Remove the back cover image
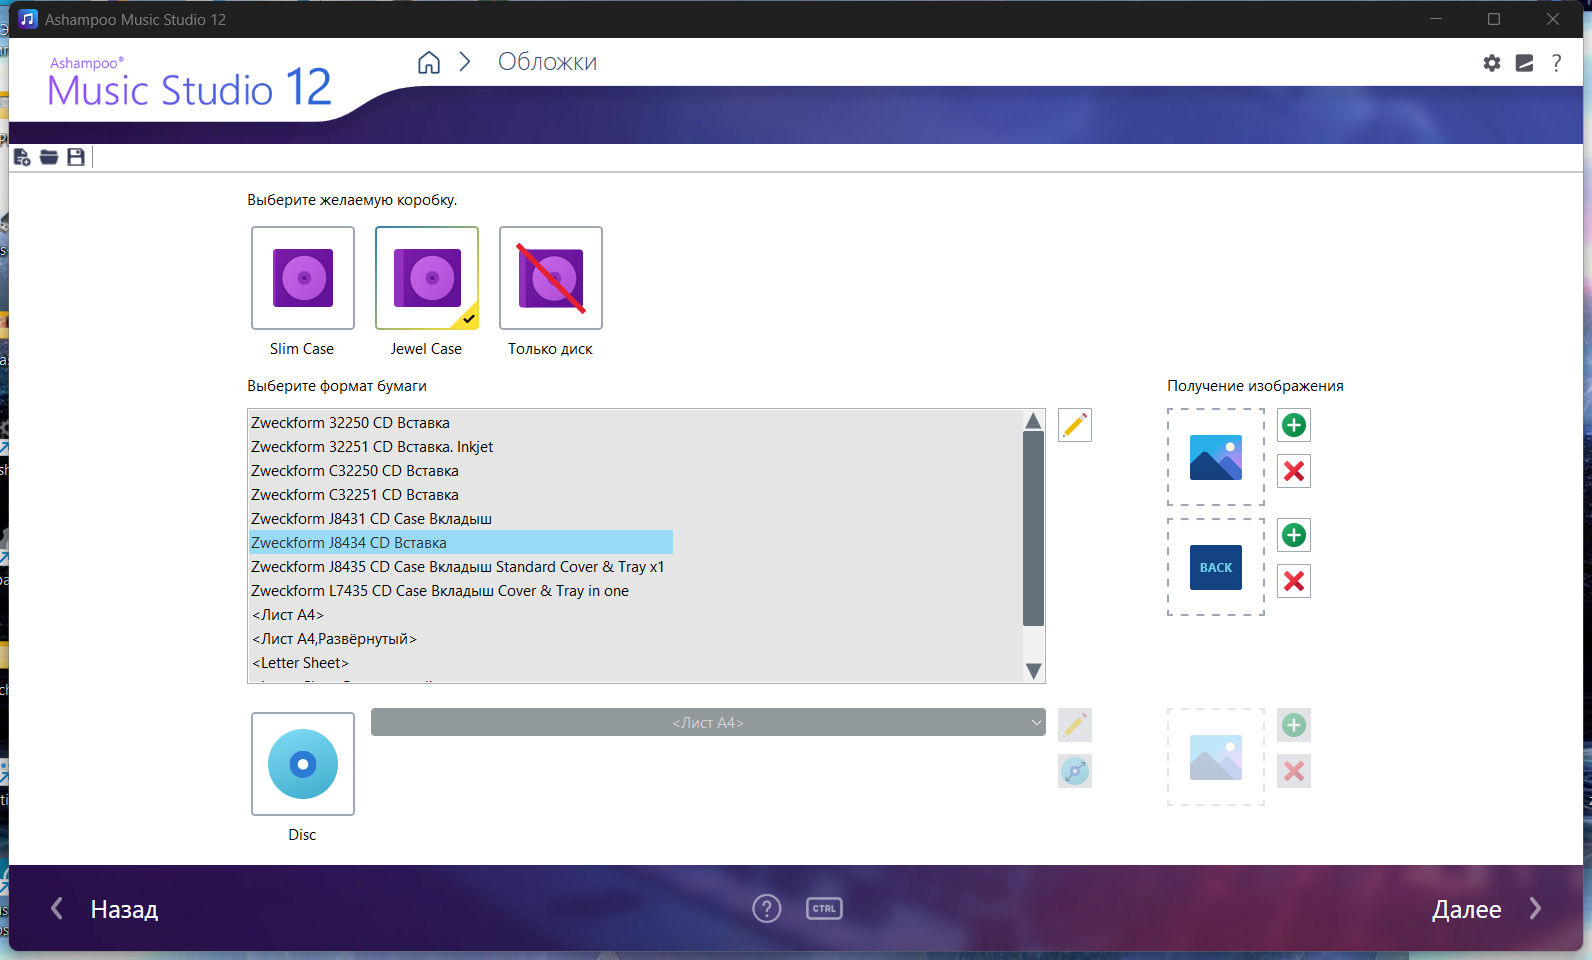1592x960 pixels. pos(1294,581)
